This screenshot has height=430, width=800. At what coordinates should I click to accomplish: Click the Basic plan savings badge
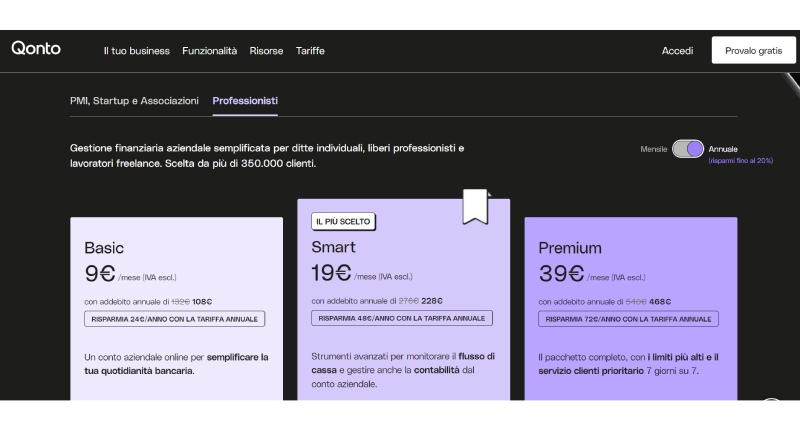click(174, 319)
